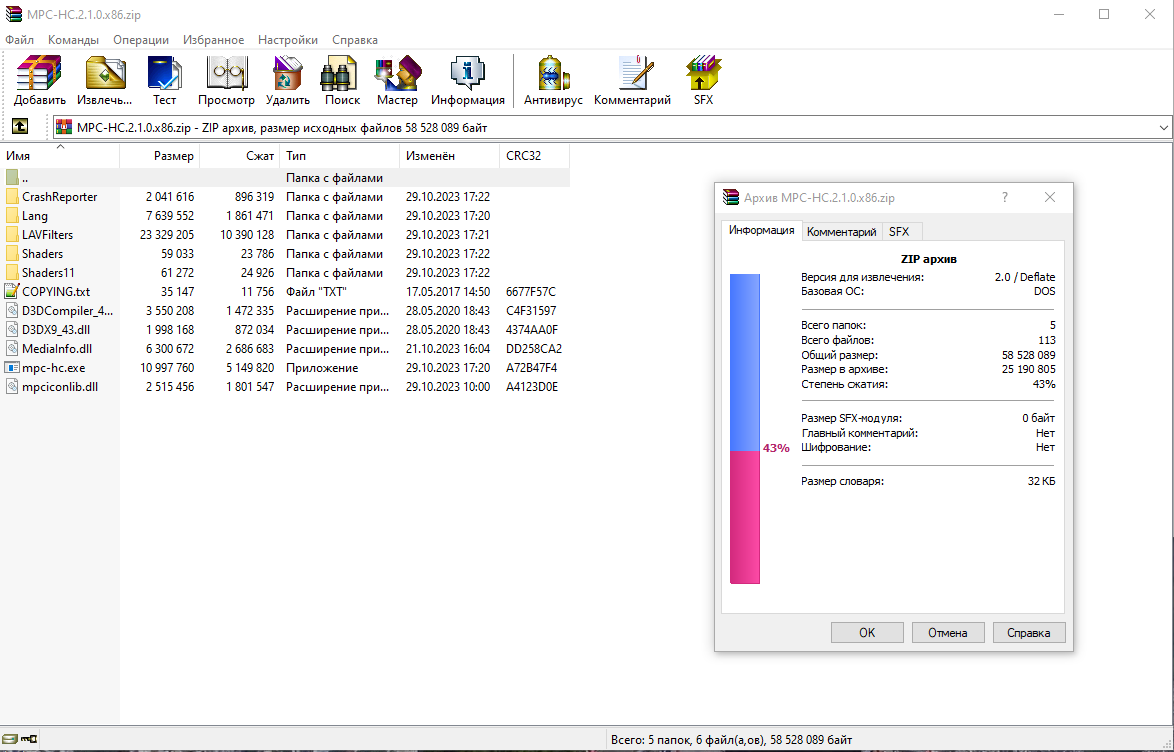
Task: Click the Информация toolbar icon
Action: click(x=468, y=80)
